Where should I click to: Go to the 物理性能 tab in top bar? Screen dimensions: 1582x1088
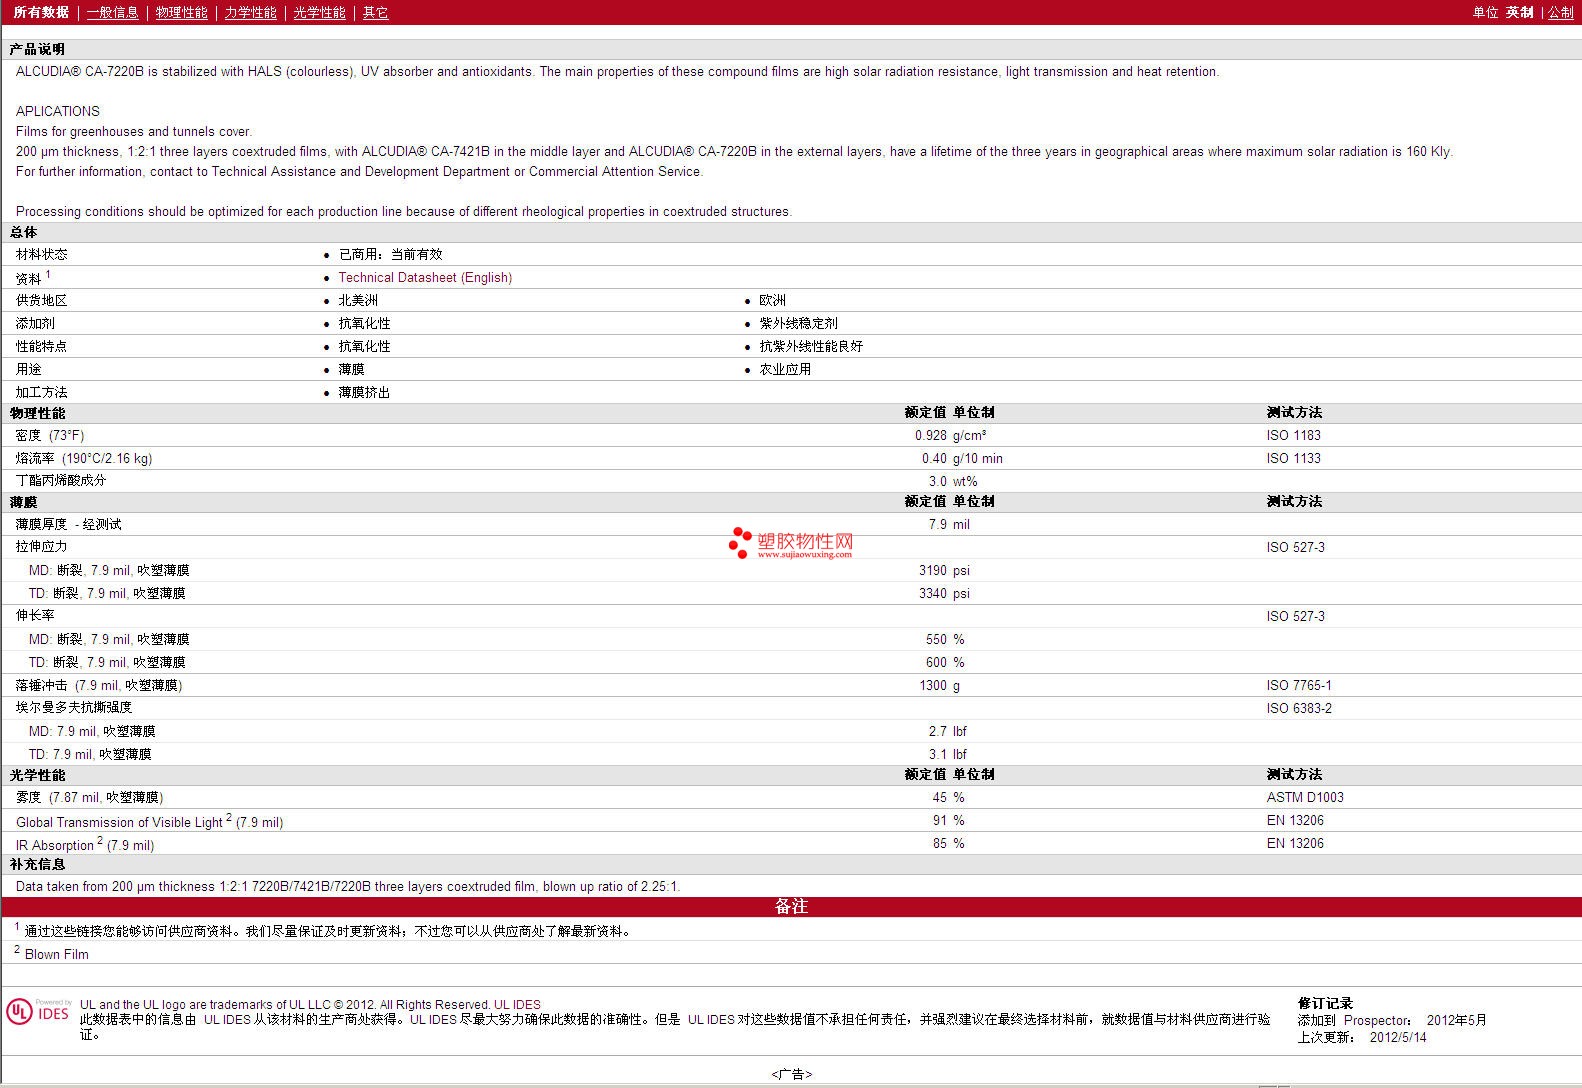coord(181,12)
